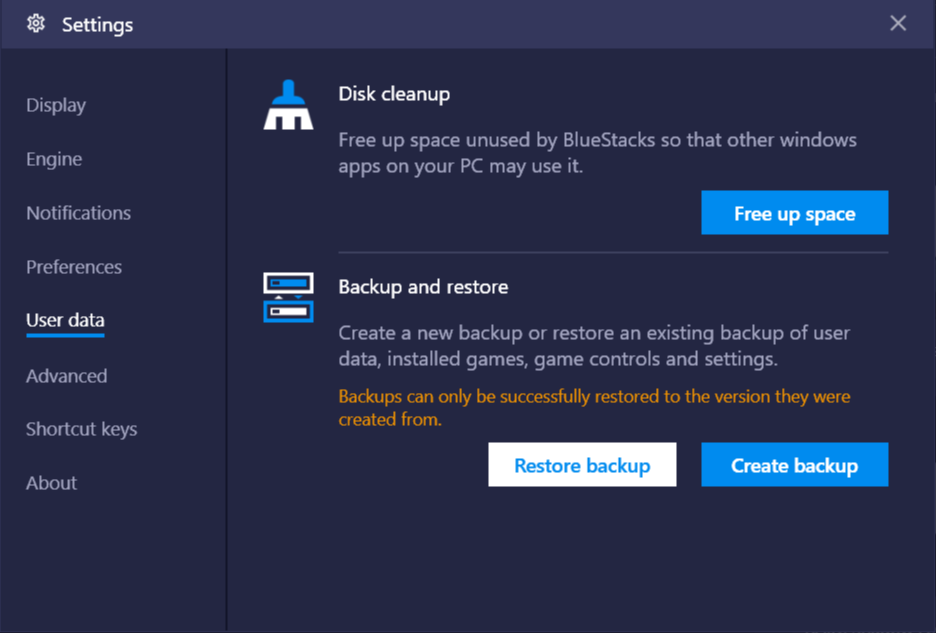The image size is (936, 633).
Task: Click the Settings gear icon in title bar
Action: point(36,24)
